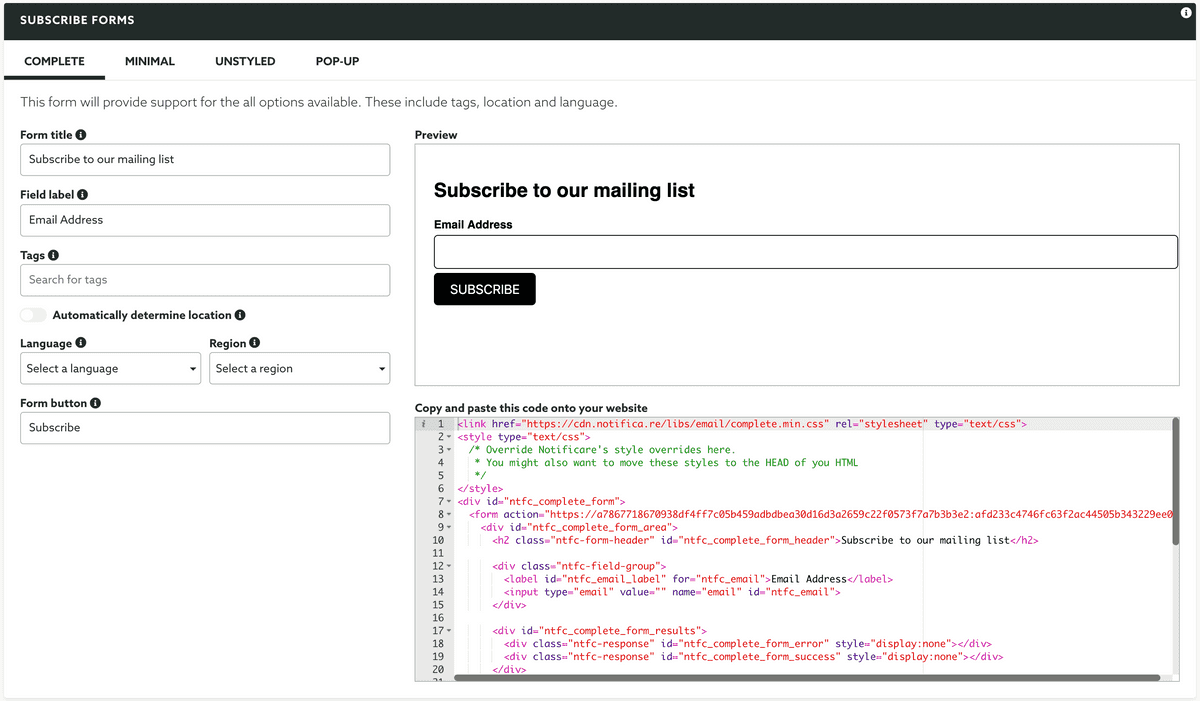Collapse the style block at code line 2
The image size is (1200, 701).
coord(449,437)
